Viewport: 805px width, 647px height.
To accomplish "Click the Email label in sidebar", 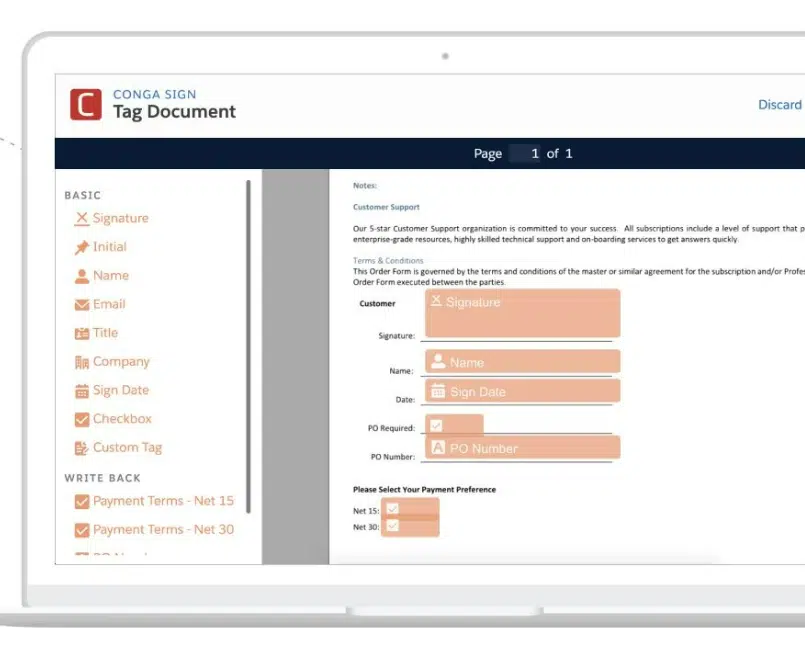I will coord(109,305).
